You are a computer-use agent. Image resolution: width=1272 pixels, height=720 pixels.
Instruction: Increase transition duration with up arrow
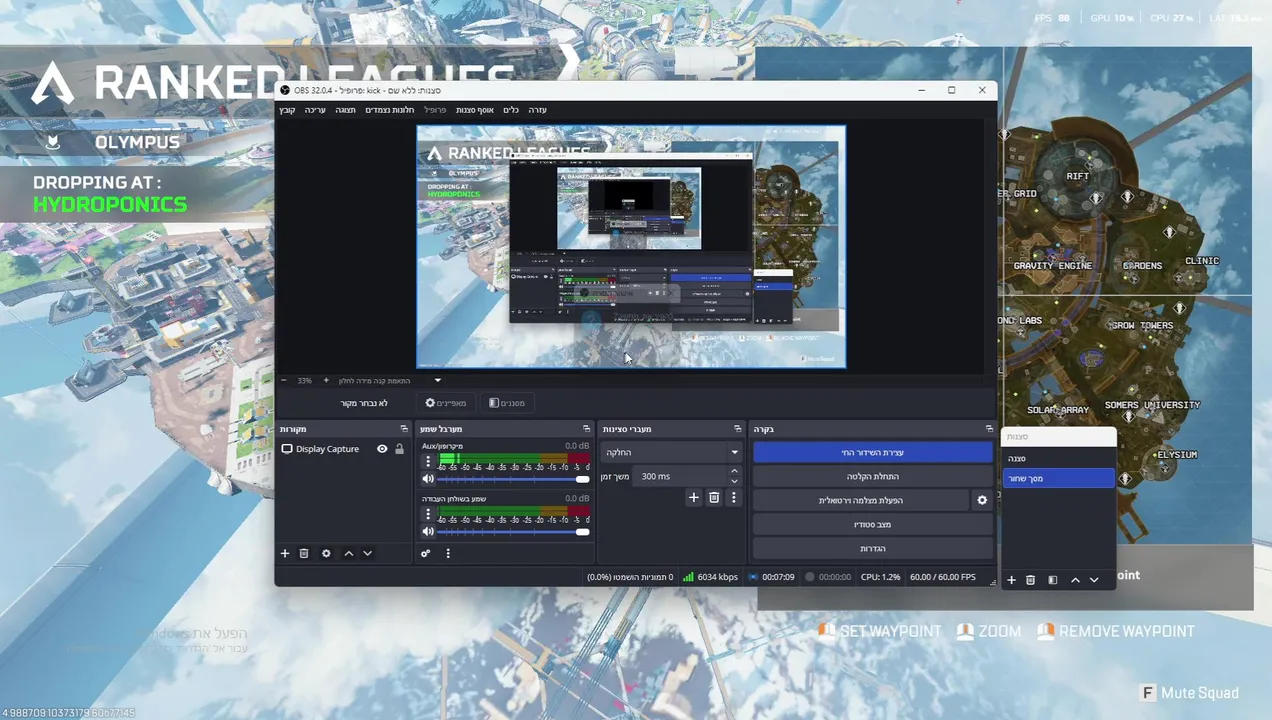(734, 471)
